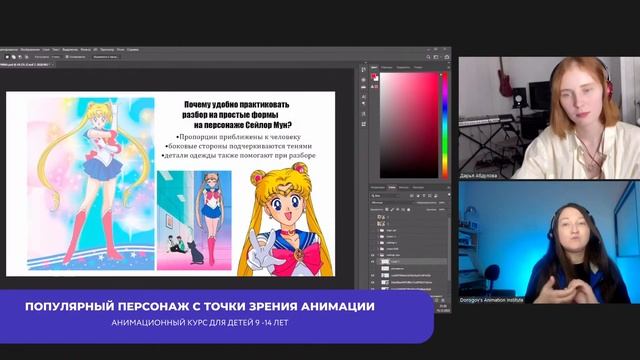The width and height of the screenshot is (640, 360).
Task: Close the open document tab
Action: tap(53, 64)
